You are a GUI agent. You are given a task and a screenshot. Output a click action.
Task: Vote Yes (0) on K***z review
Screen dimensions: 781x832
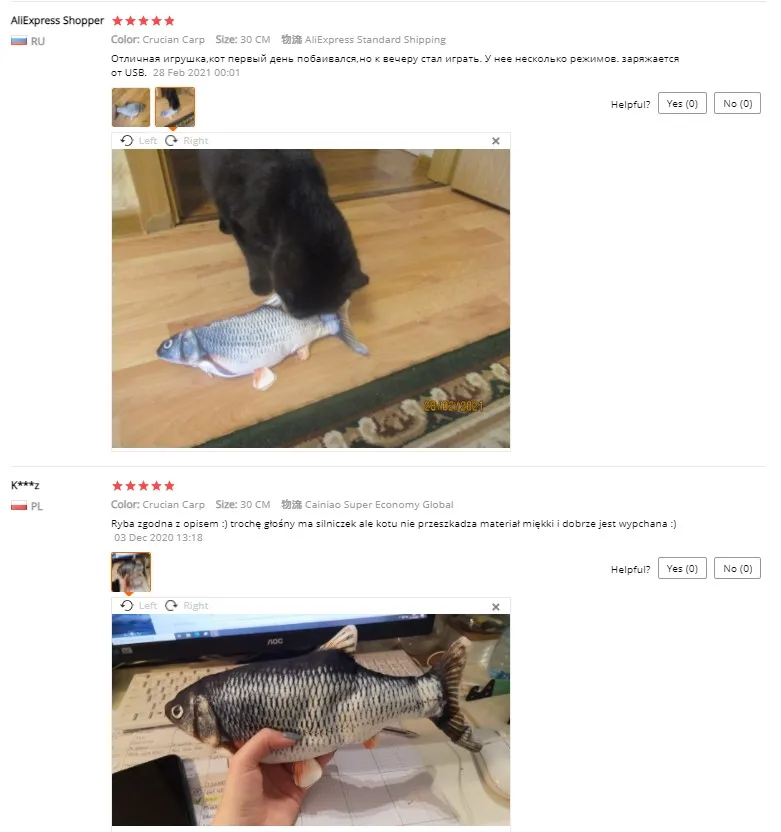tap(682, 568)
